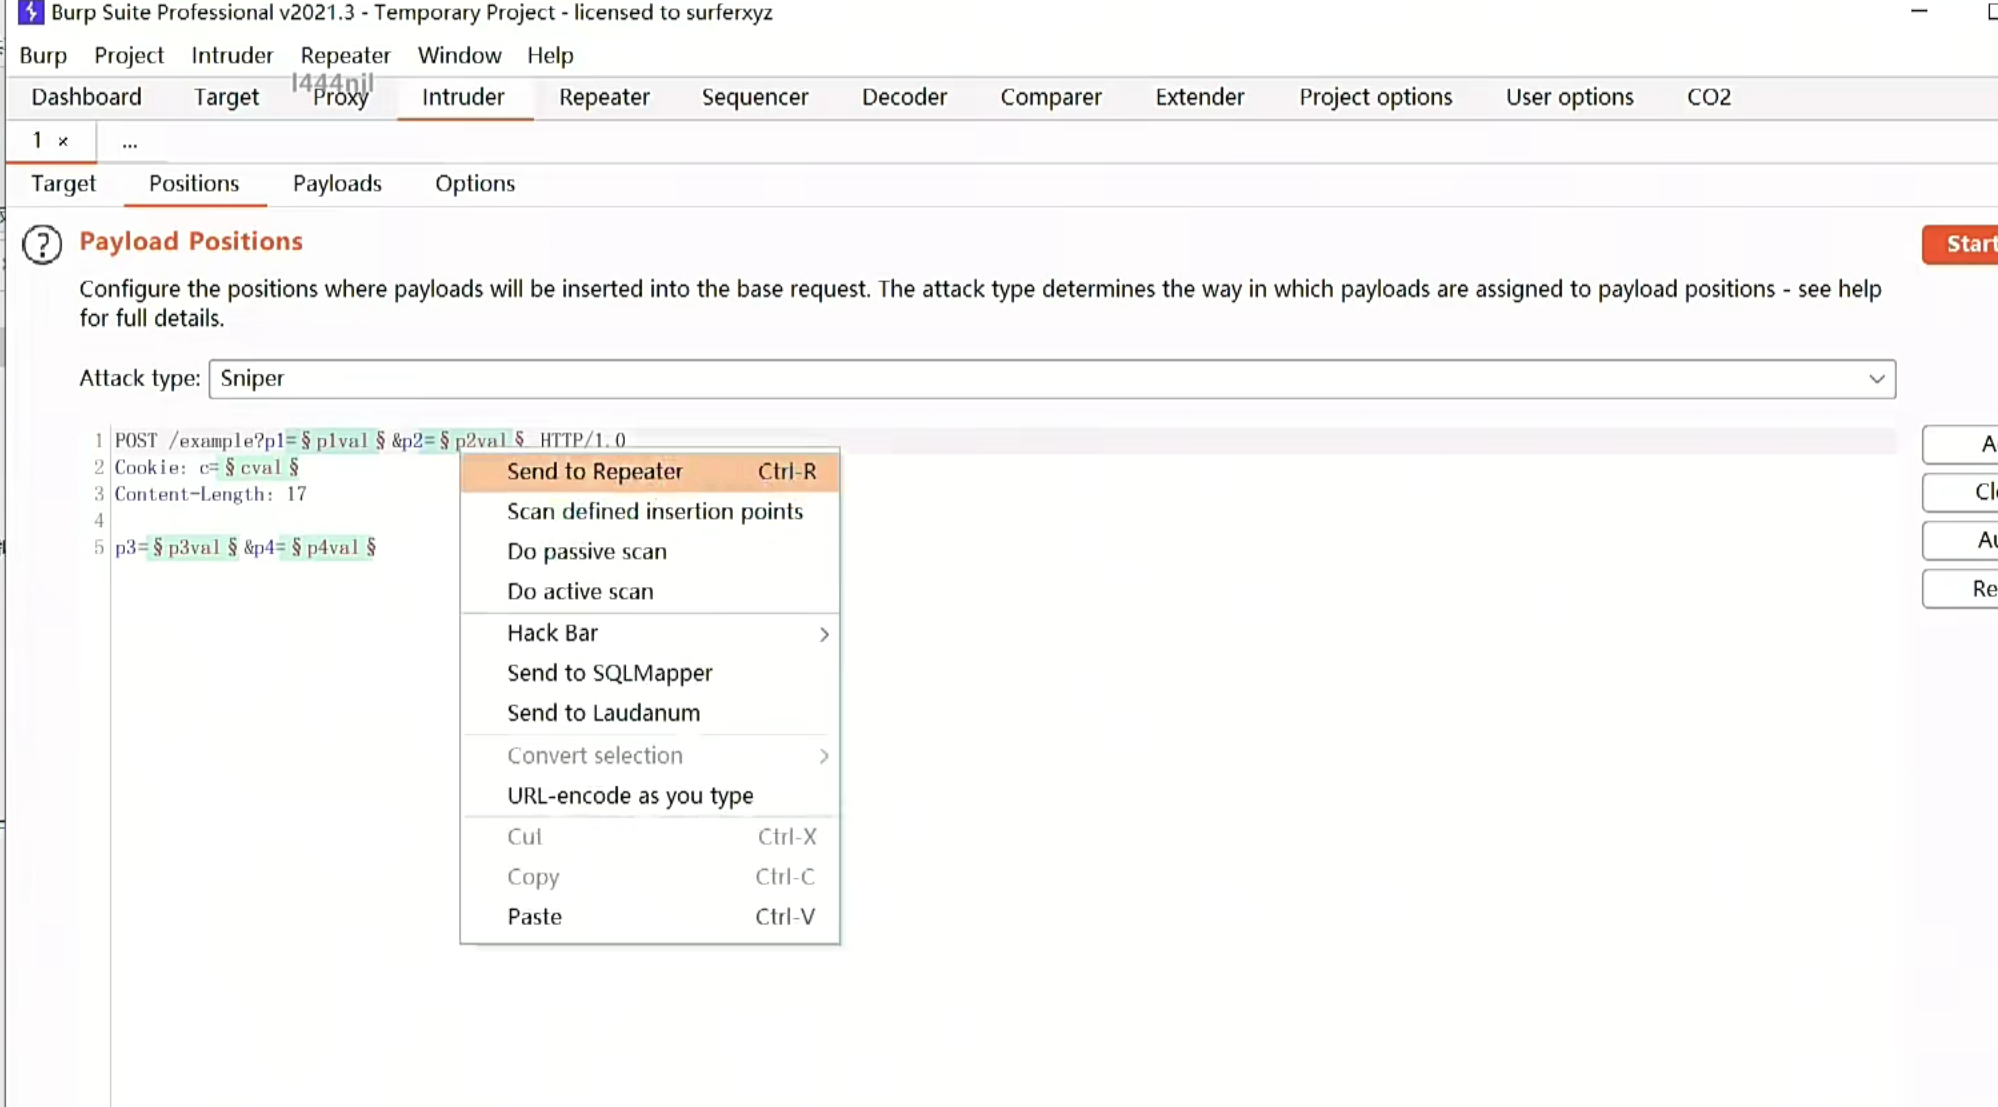Click Do active scan option
The height and width of the screenshot is (1107, 1998).
[580, 591]
